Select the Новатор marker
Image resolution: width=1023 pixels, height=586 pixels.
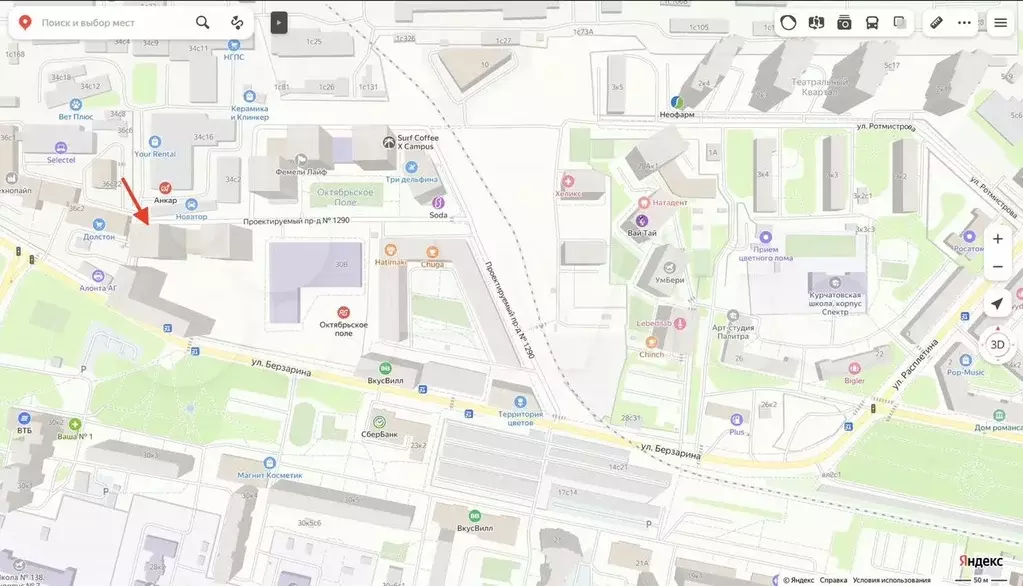[x=191, y=205]
